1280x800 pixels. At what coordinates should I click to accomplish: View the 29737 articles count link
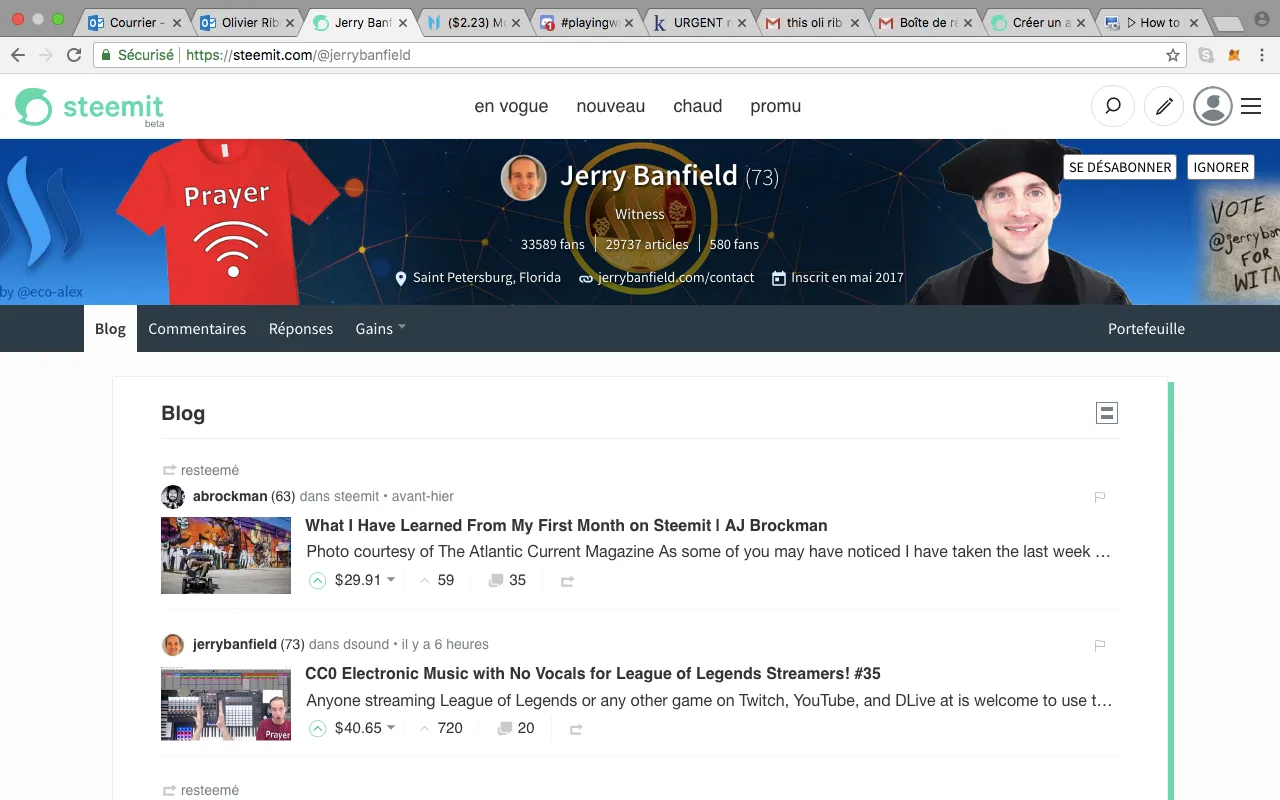click(647, 244)
